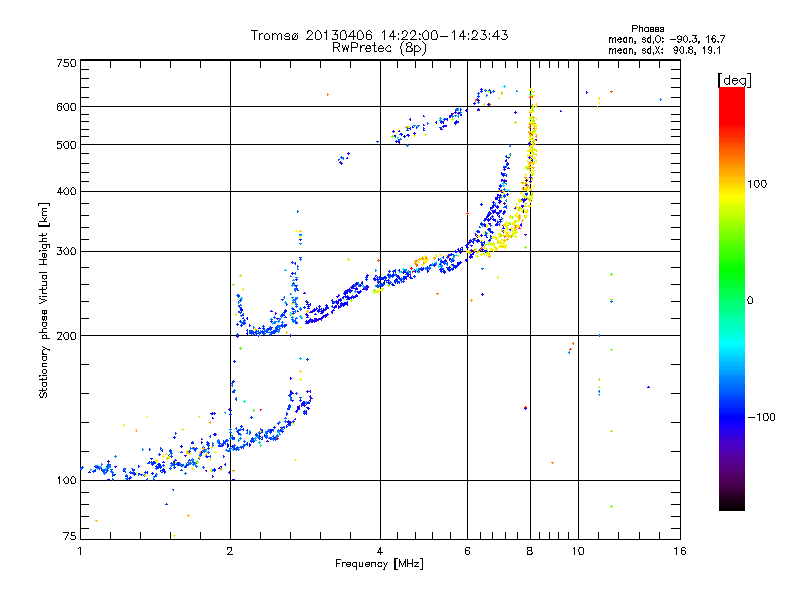Click the plot title 'Tromsø 20130406 14:22:00-14:23:43'
The width and height of the screenshot is (800, 600).
tap(379, 35)
